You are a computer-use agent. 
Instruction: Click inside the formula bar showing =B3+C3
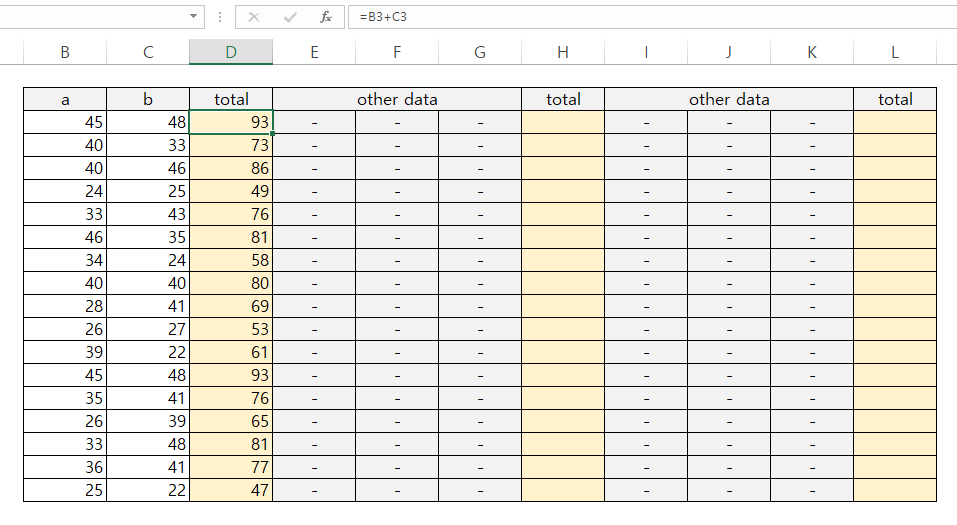652,17
